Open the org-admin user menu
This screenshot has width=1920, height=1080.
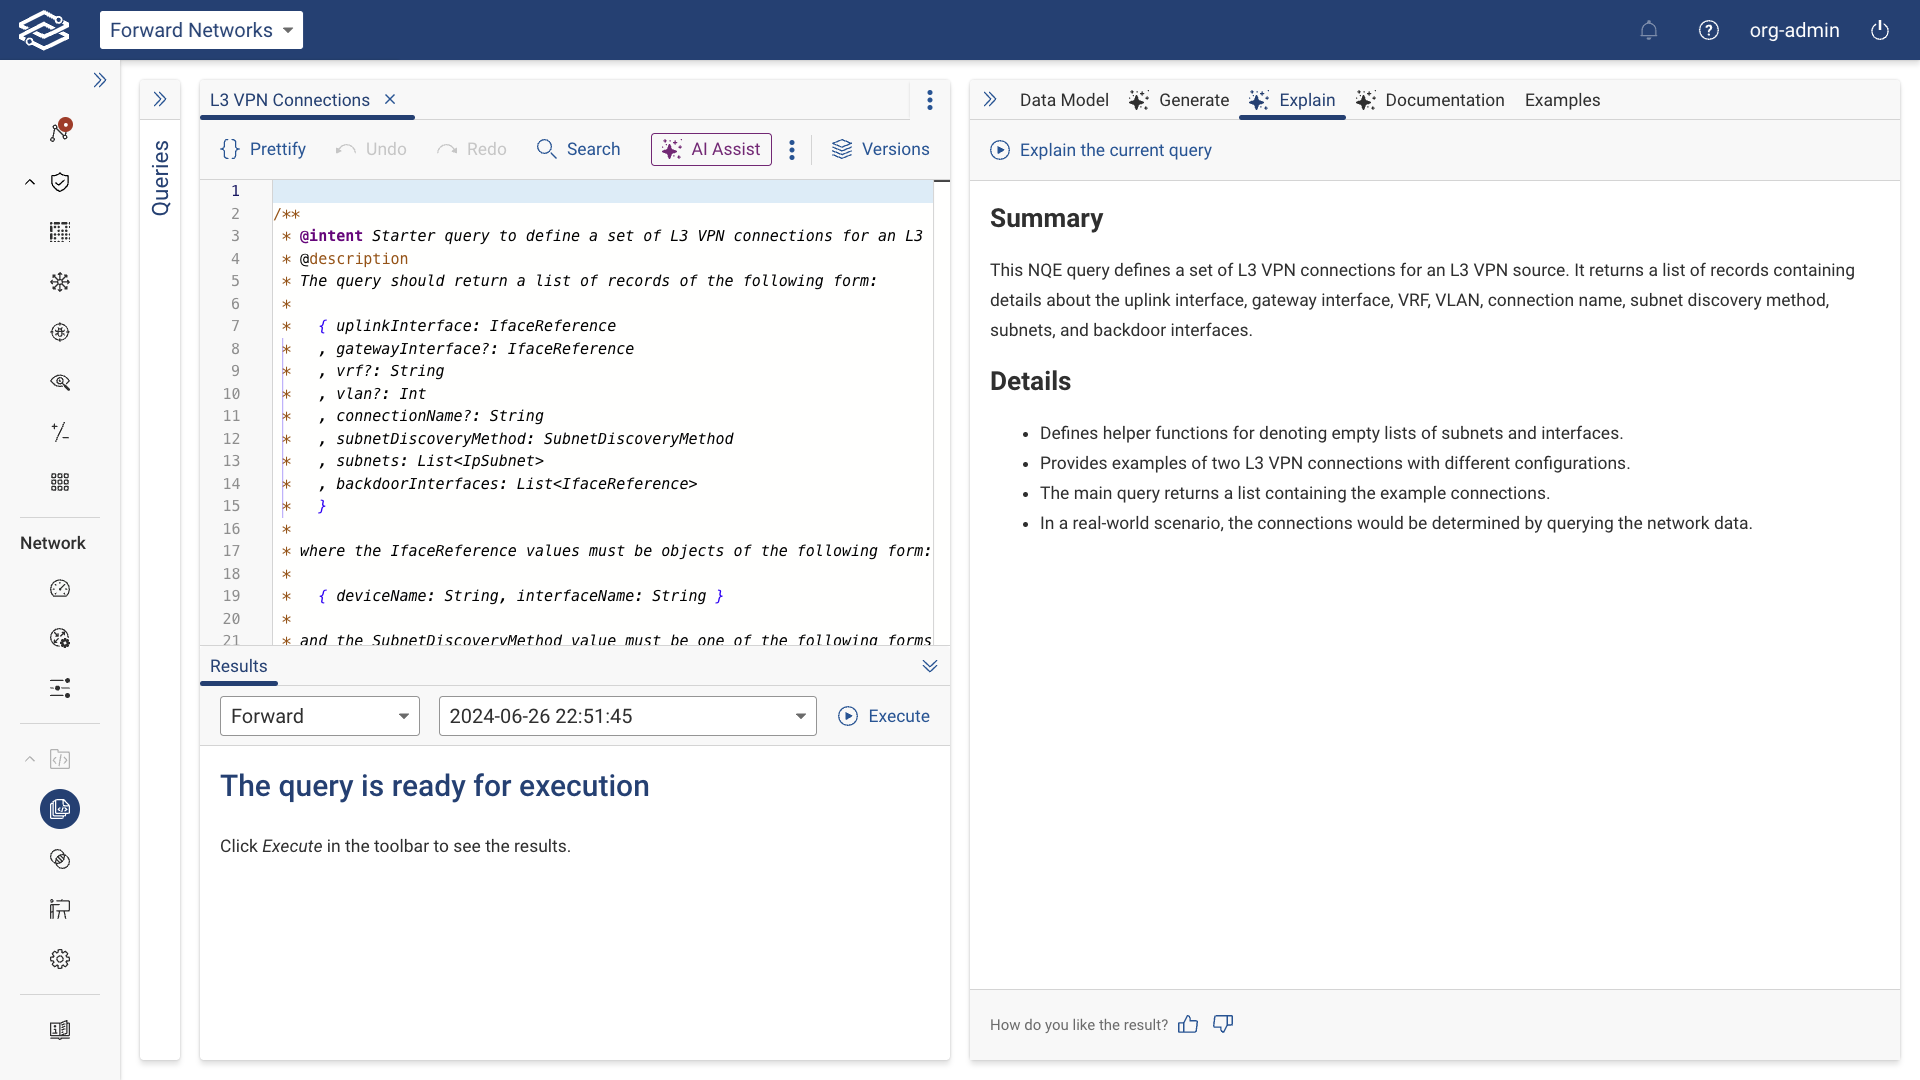1794,30
